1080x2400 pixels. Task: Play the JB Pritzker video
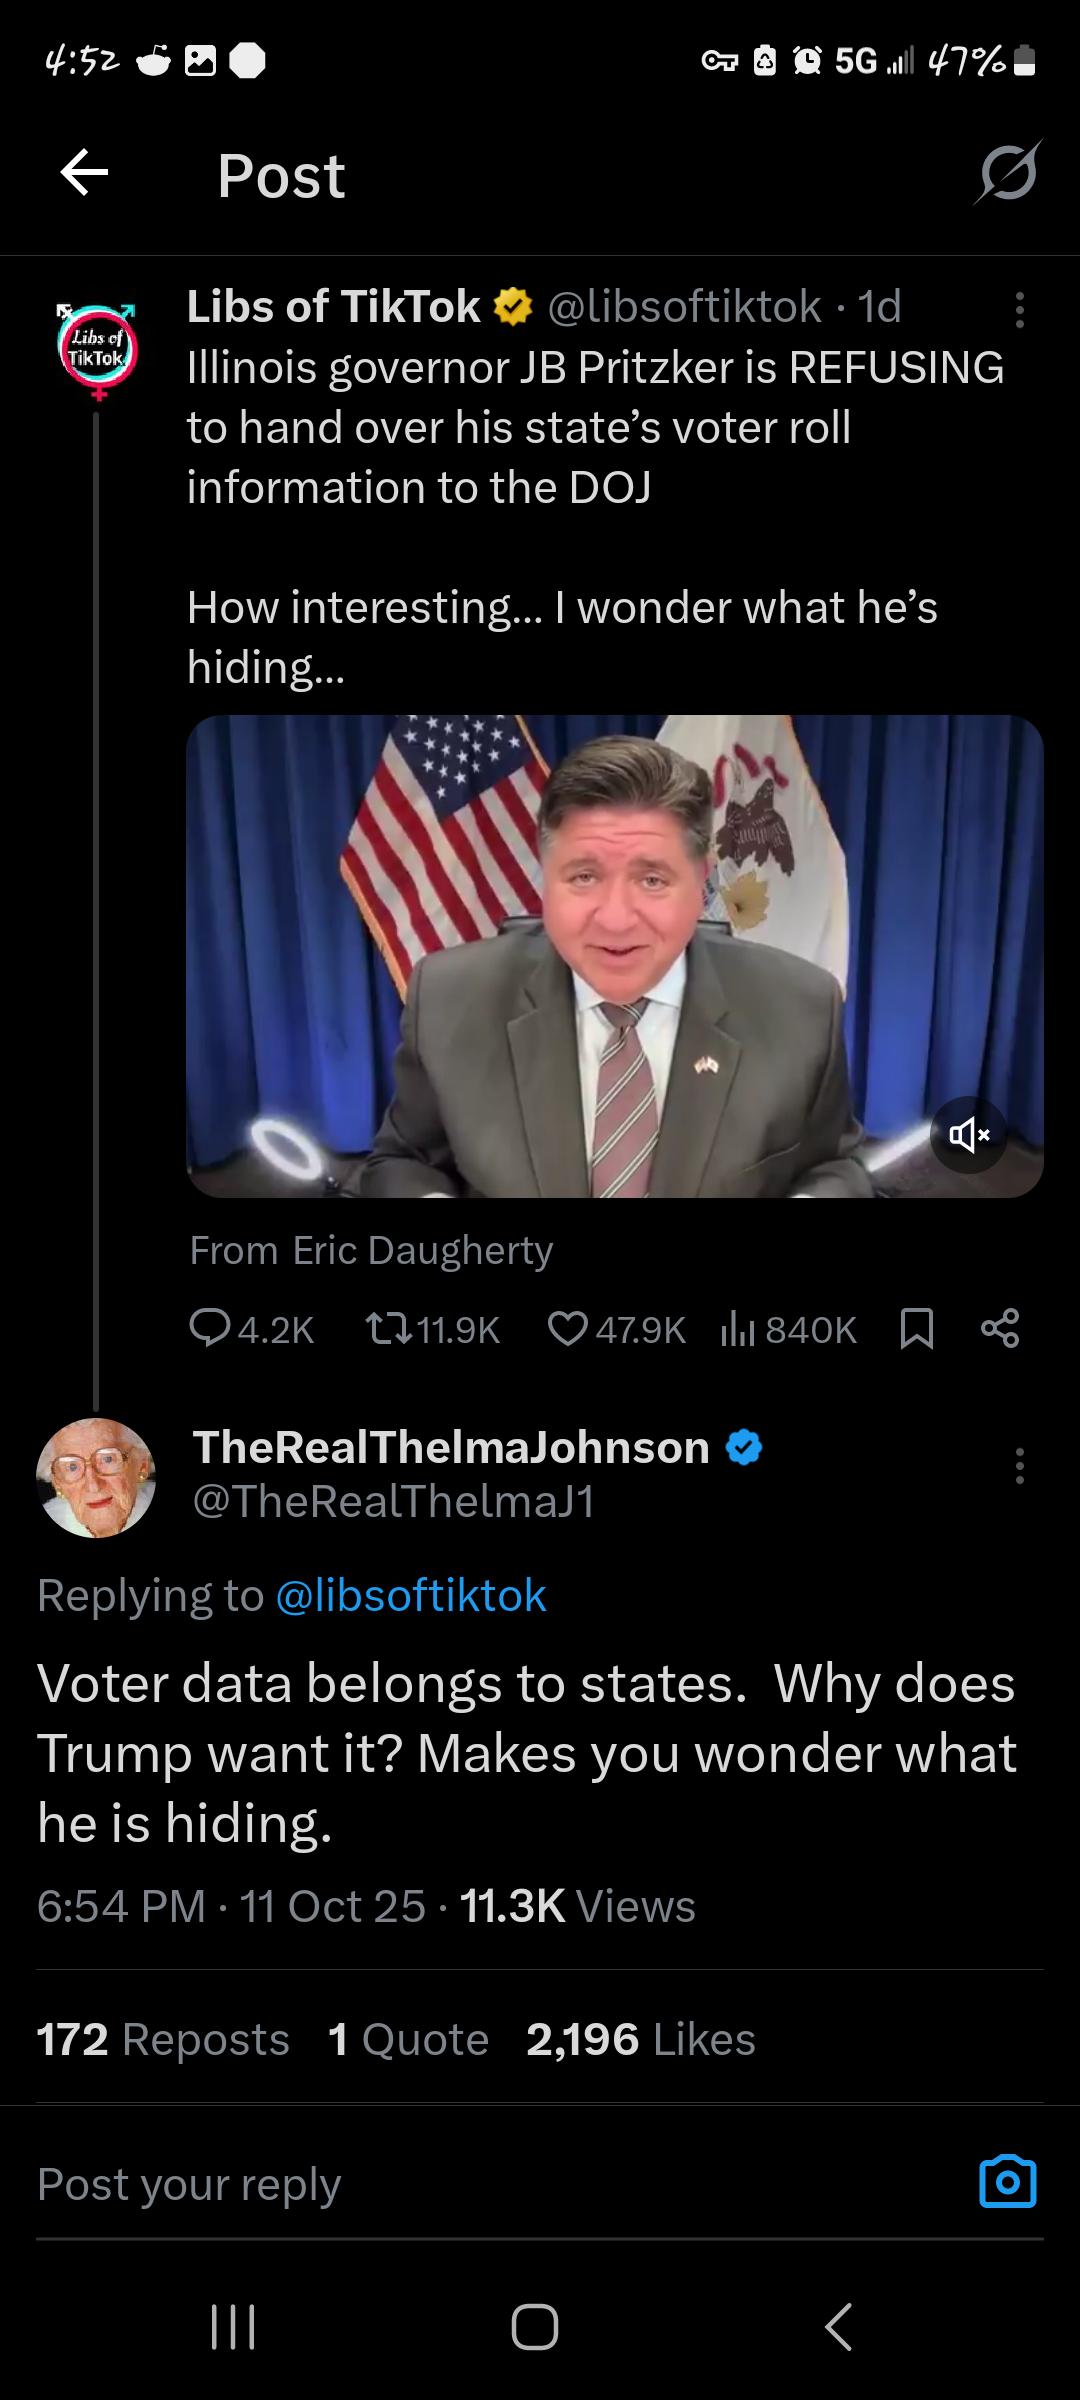point(614,955)
